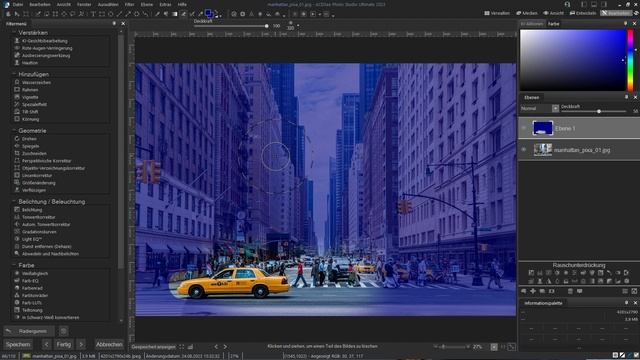Pin the Filtermenü panel

(x=114, y=24)
